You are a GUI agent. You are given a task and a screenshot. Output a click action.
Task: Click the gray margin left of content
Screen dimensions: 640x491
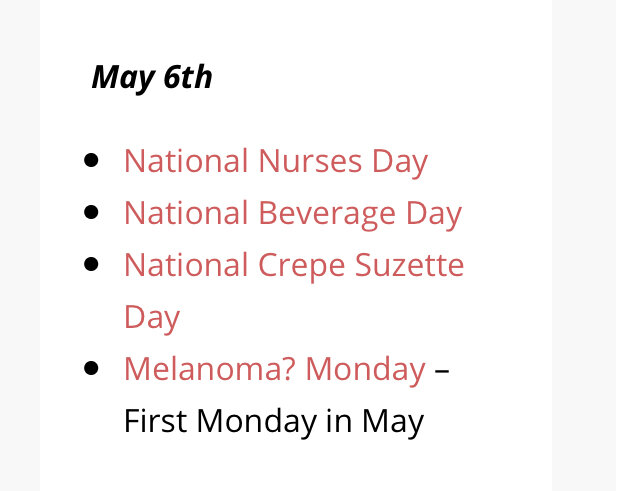(x=20, y=245)
